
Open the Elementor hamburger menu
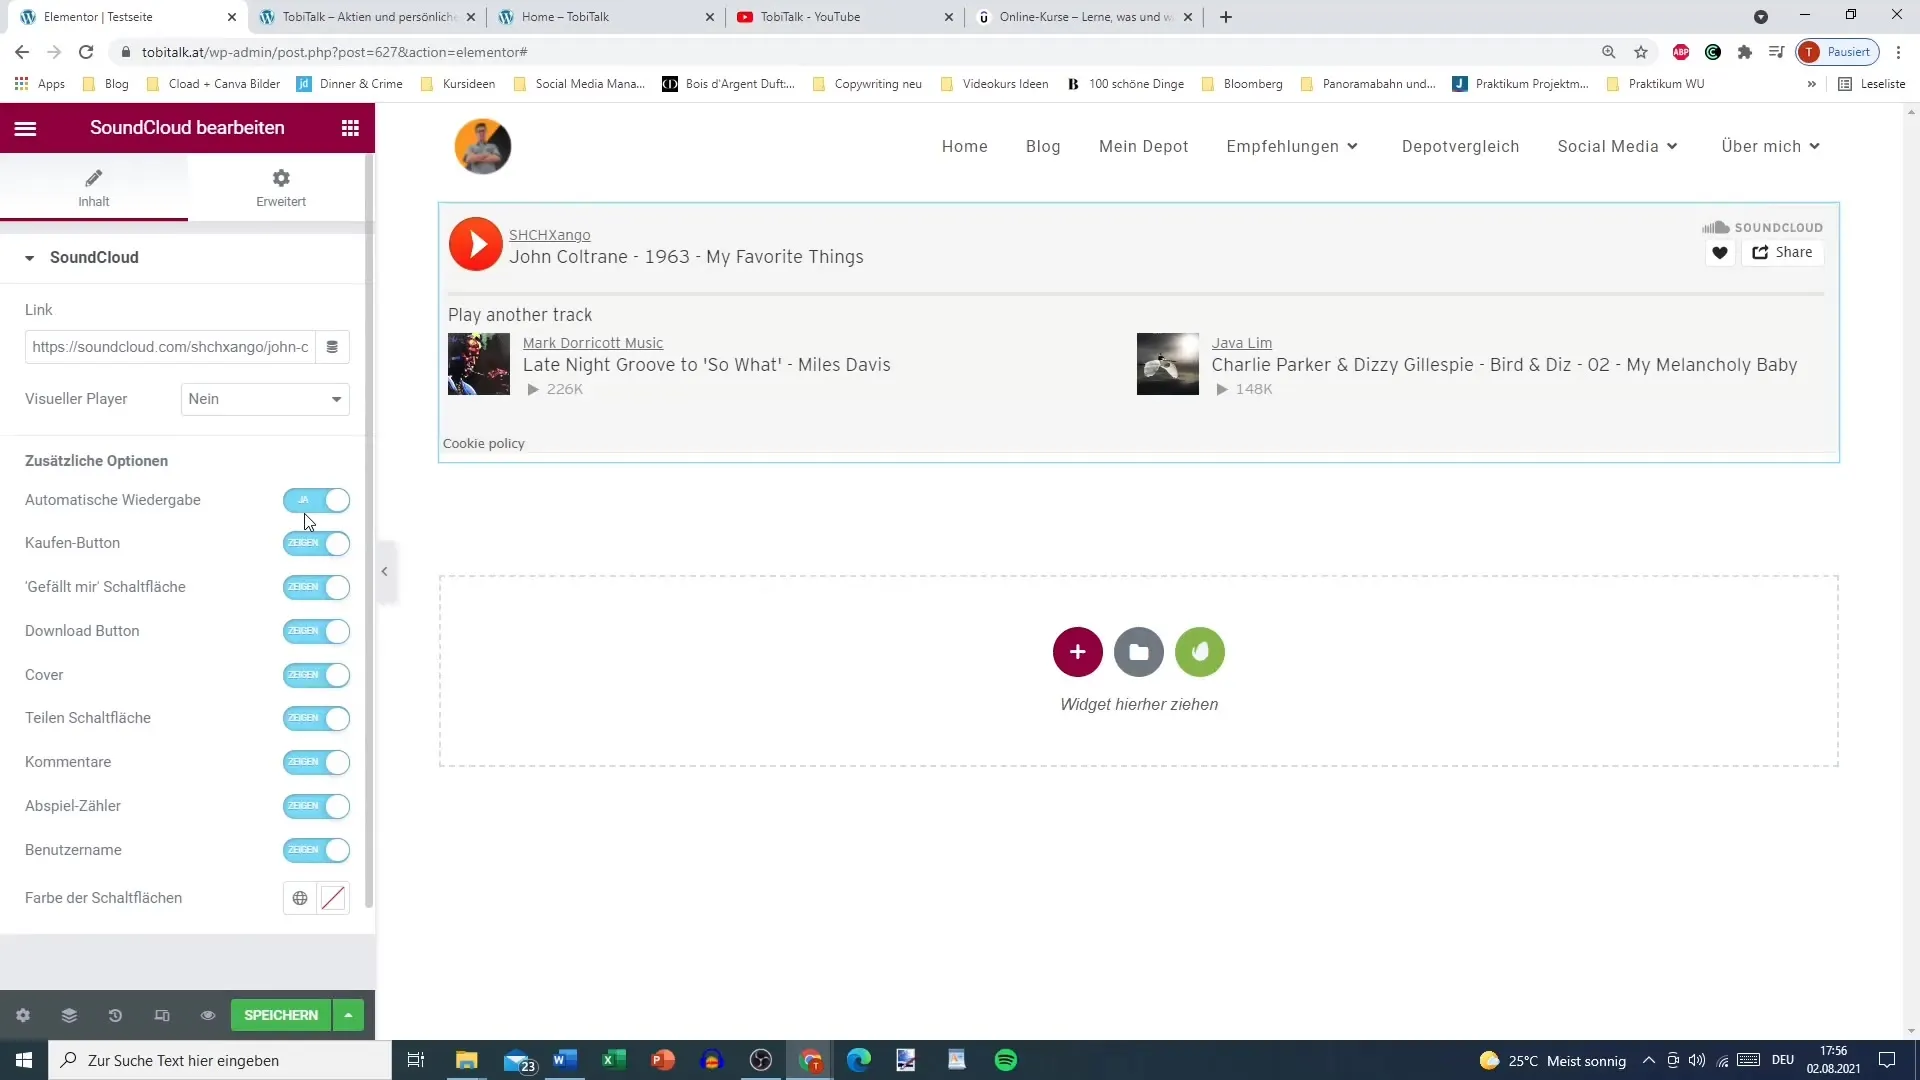(25, 128)
